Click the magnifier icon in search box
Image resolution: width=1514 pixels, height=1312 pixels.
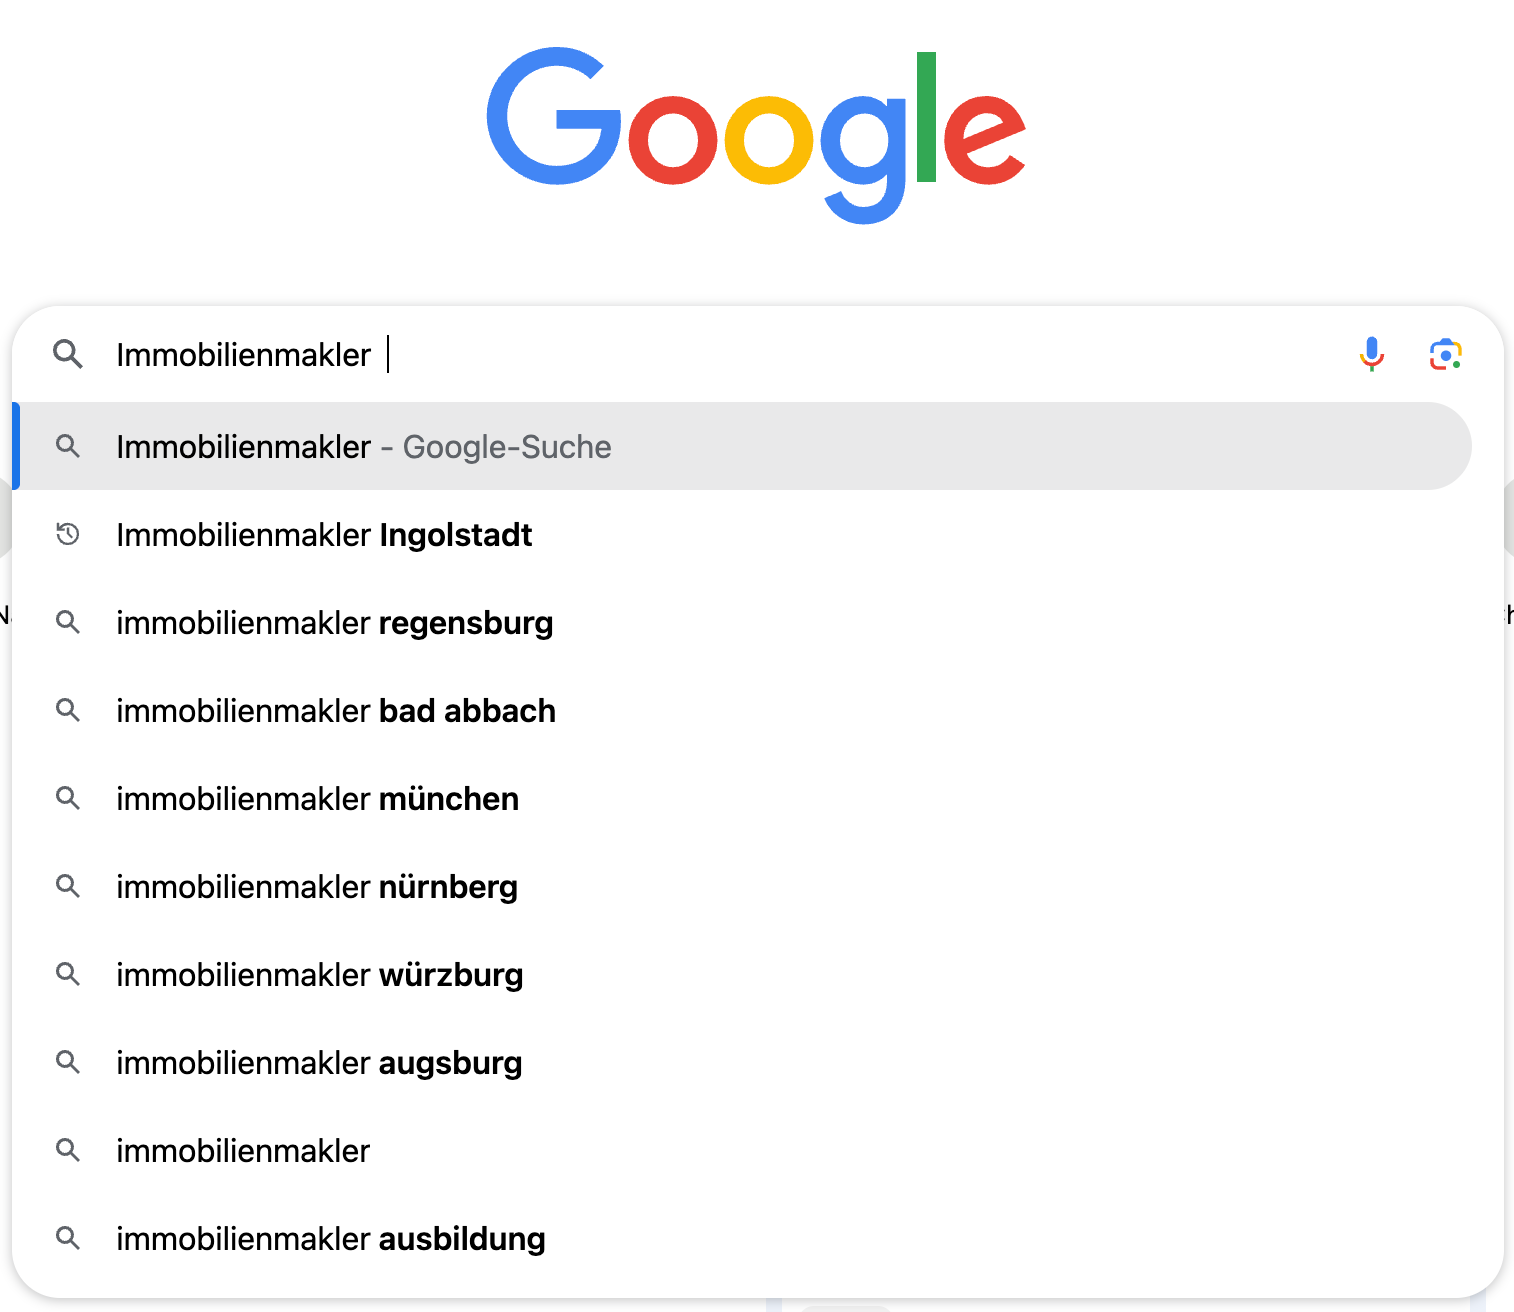click(68, 354)
